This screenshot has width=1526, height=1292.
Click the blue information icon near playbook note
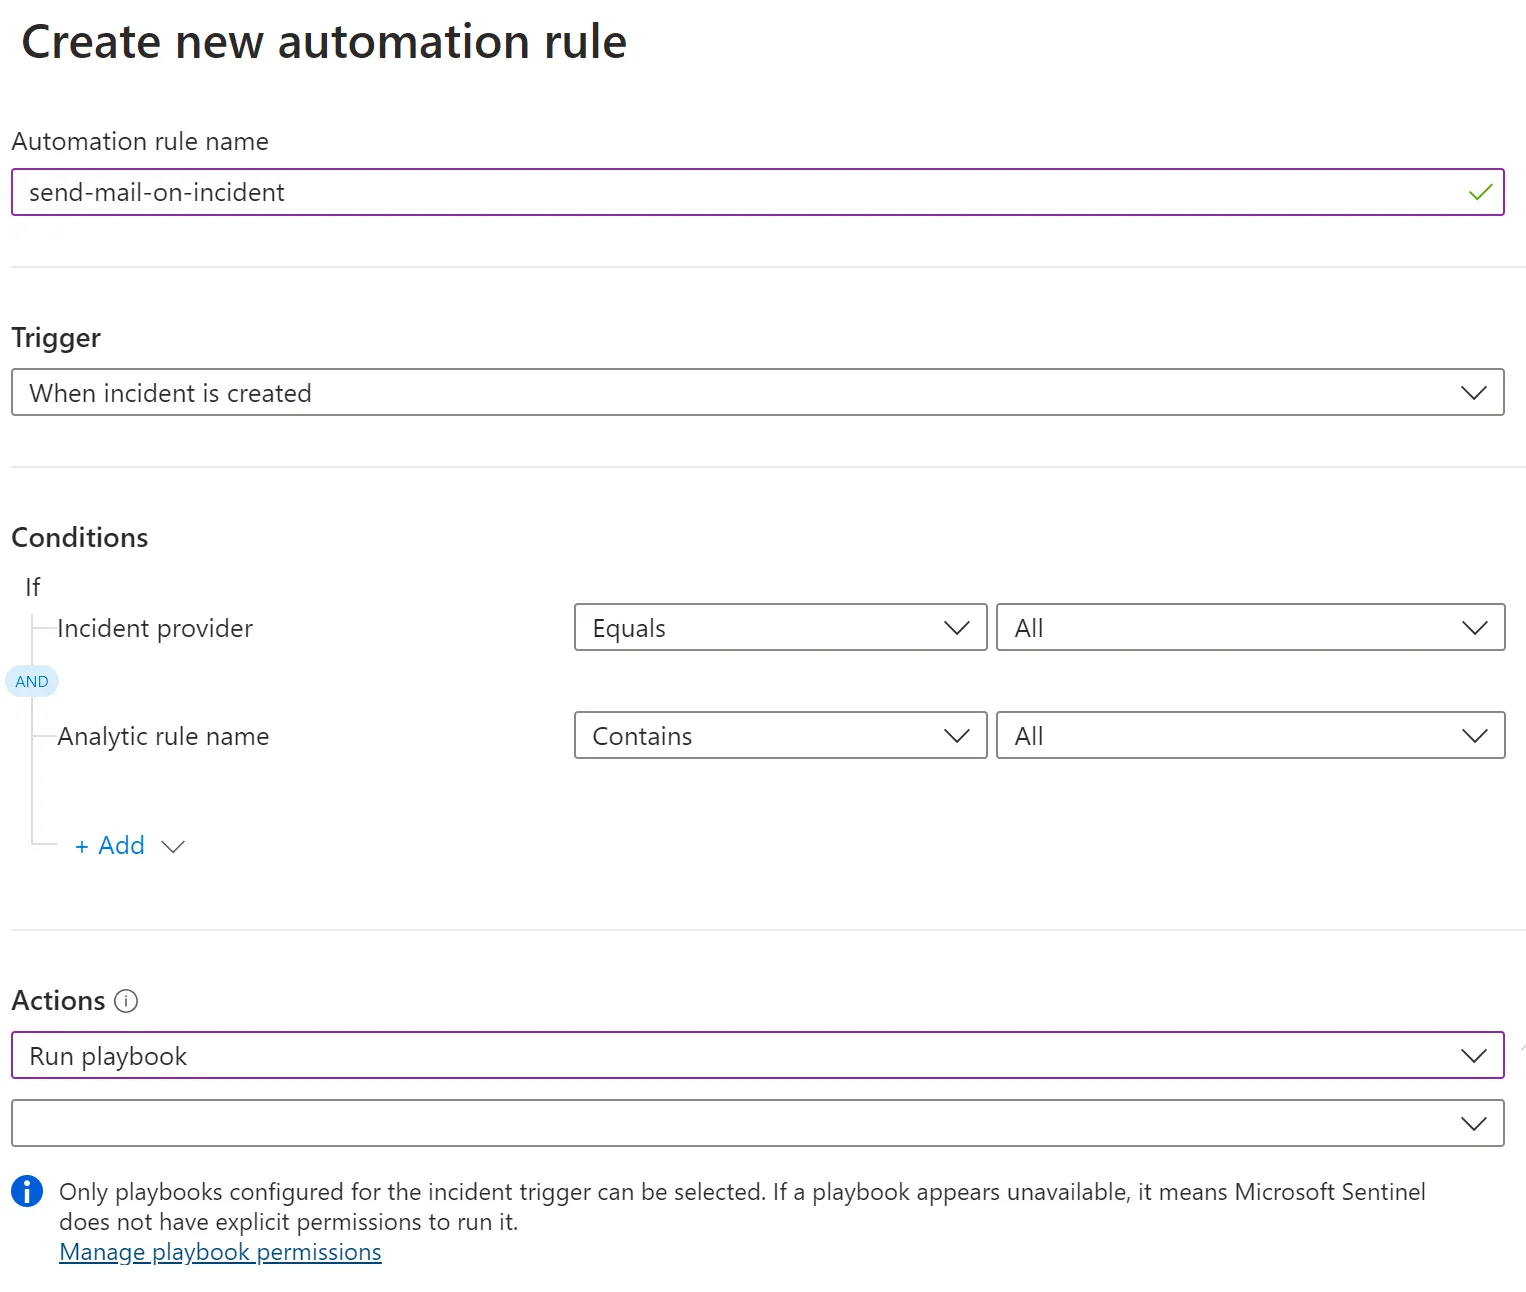27,1191
